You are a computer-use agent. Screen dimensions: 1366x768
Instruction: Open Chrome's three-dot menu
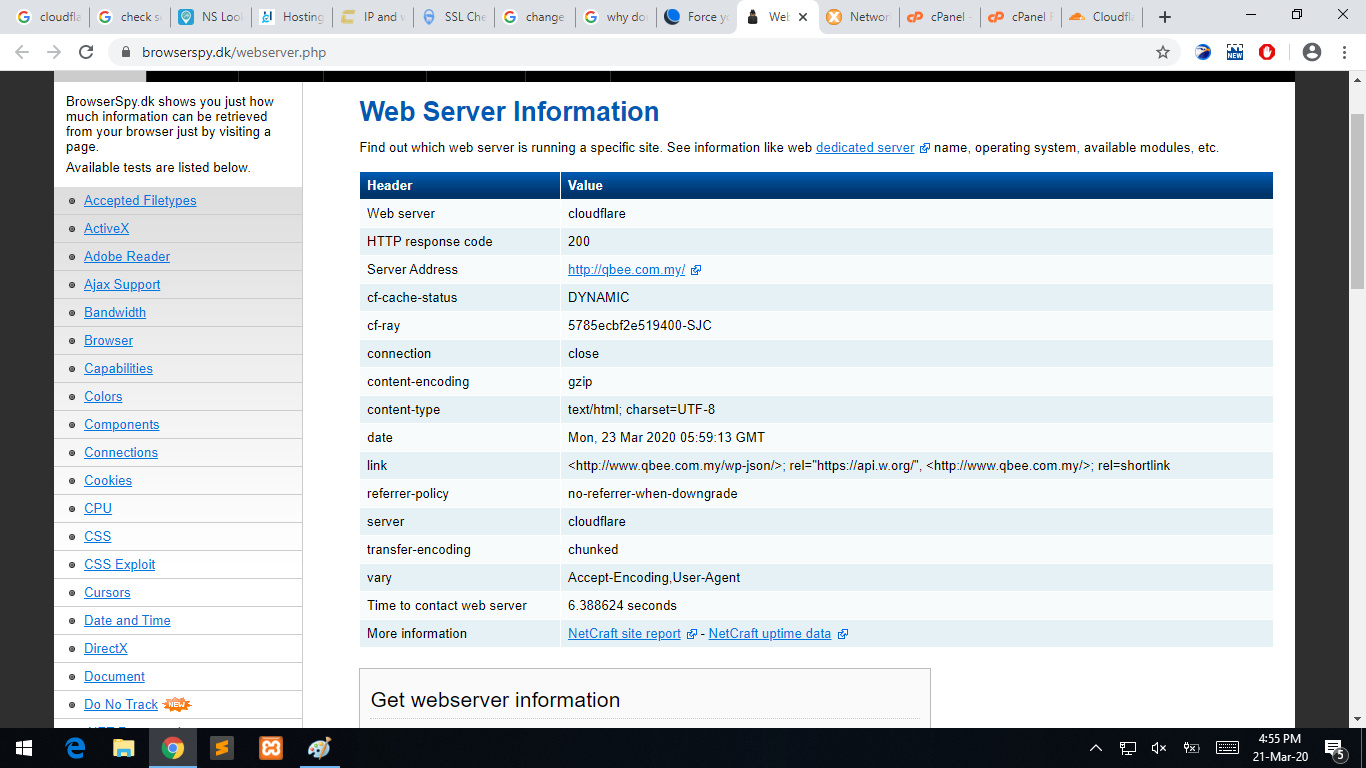click(x=1344, y=52)
